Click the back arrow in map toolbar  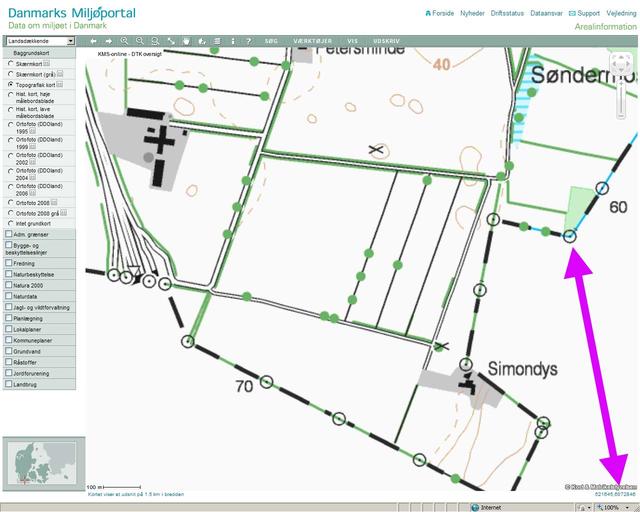(93, 41)
